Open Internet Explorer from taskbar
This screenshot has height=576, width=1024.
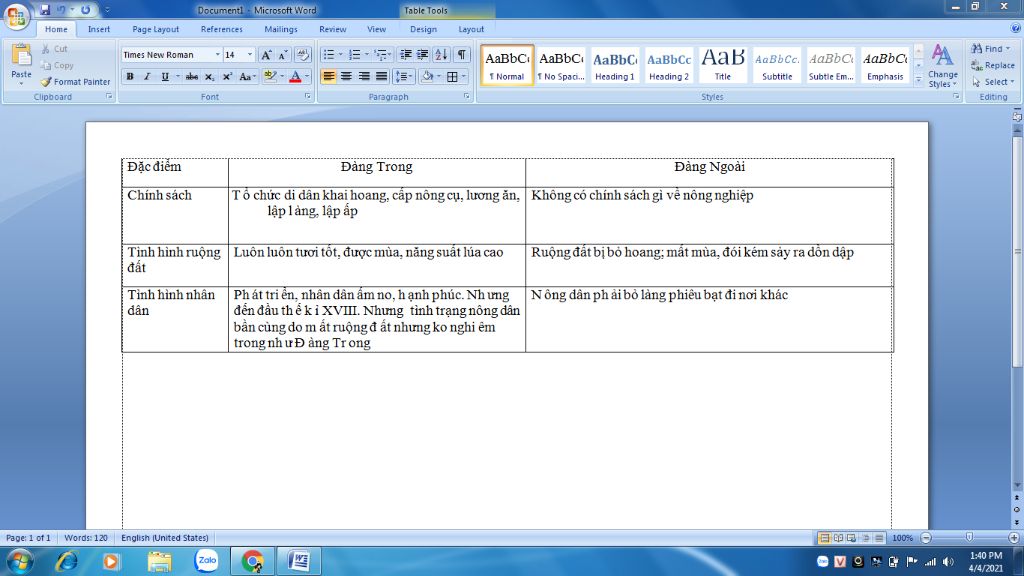click(66, 561)
